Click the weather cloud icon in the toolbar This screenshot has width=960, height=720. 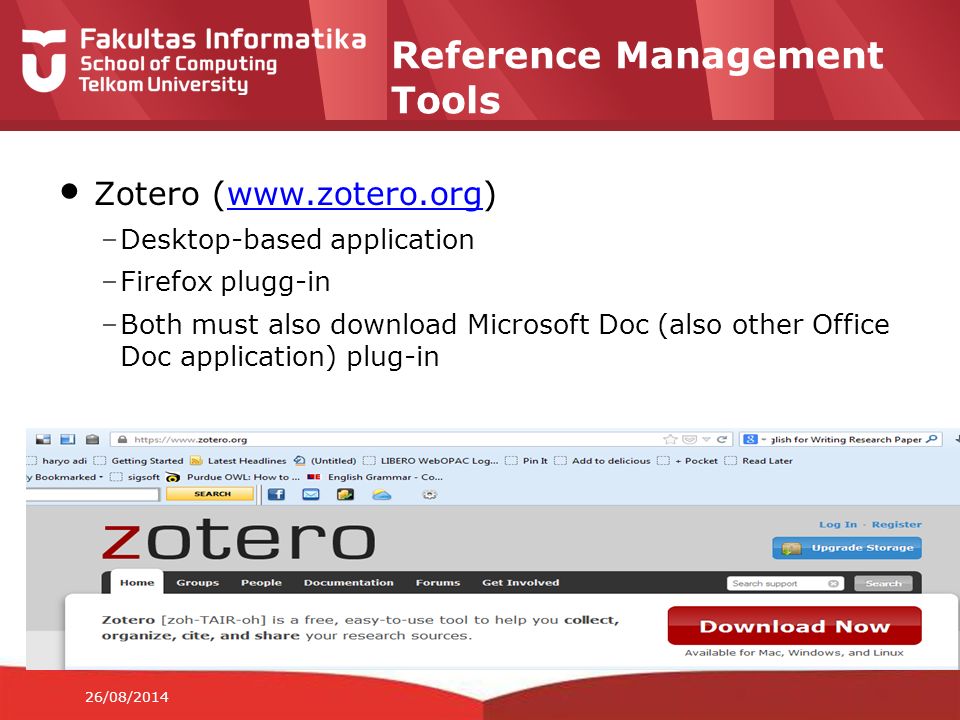(x=381, y=494)
